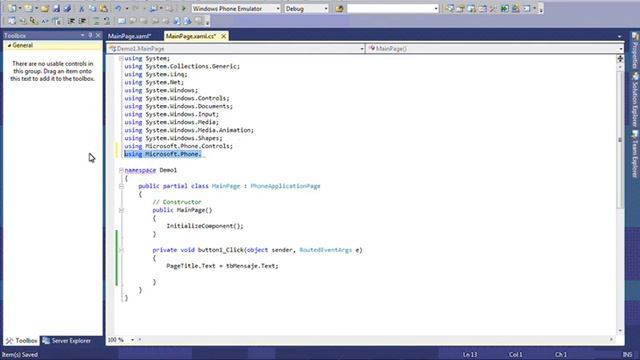Click the 'InitializeComponent();' code line
640x360 pixels.
pyautogui.click(x=204, y=226)
